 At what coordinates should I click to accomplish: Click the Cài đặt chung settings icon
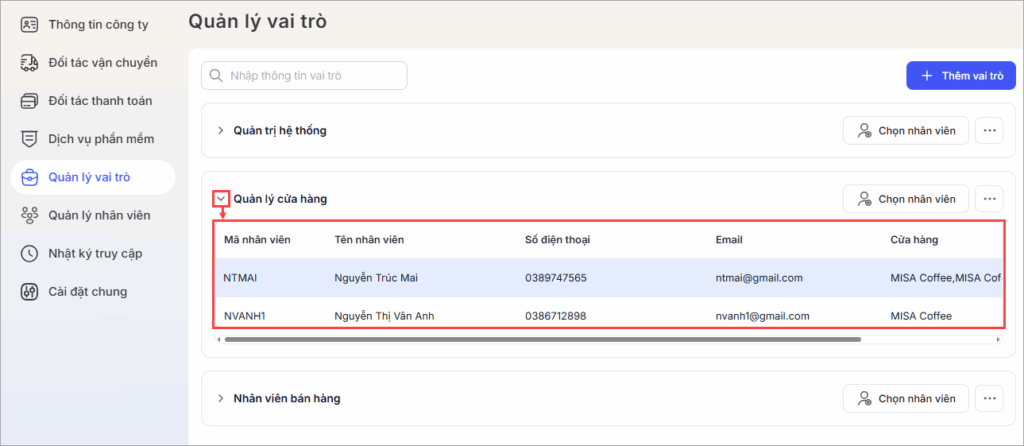(30, 292)
